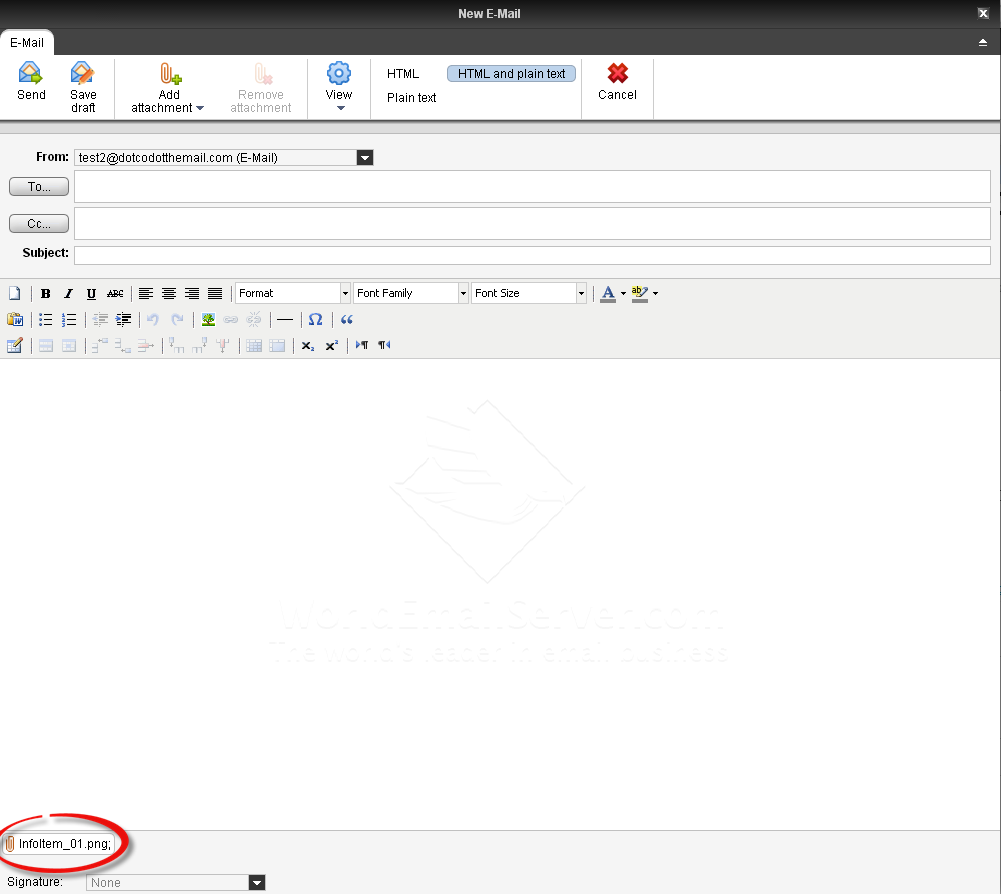Click the Cc... recipients button
Image resolution: width=1001 pixels, height=894 pixels.
(39, 224)
